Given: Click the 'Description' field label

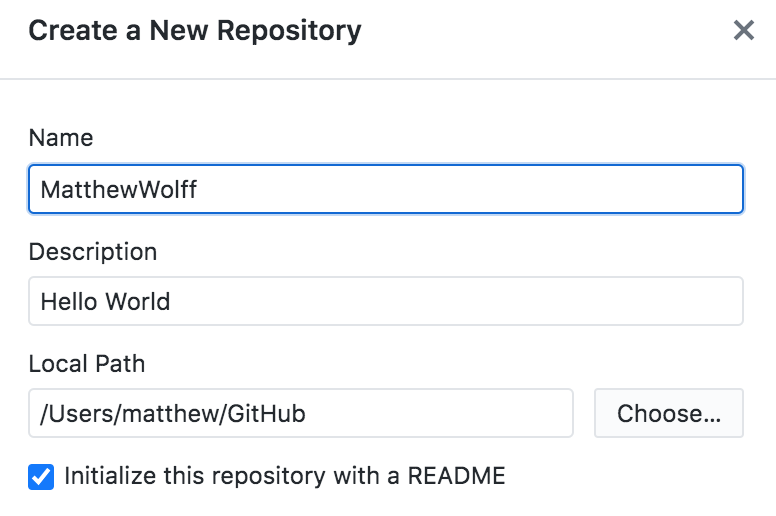Looking at the screenshot, I should pyautogui.click(x=93, y=251).
